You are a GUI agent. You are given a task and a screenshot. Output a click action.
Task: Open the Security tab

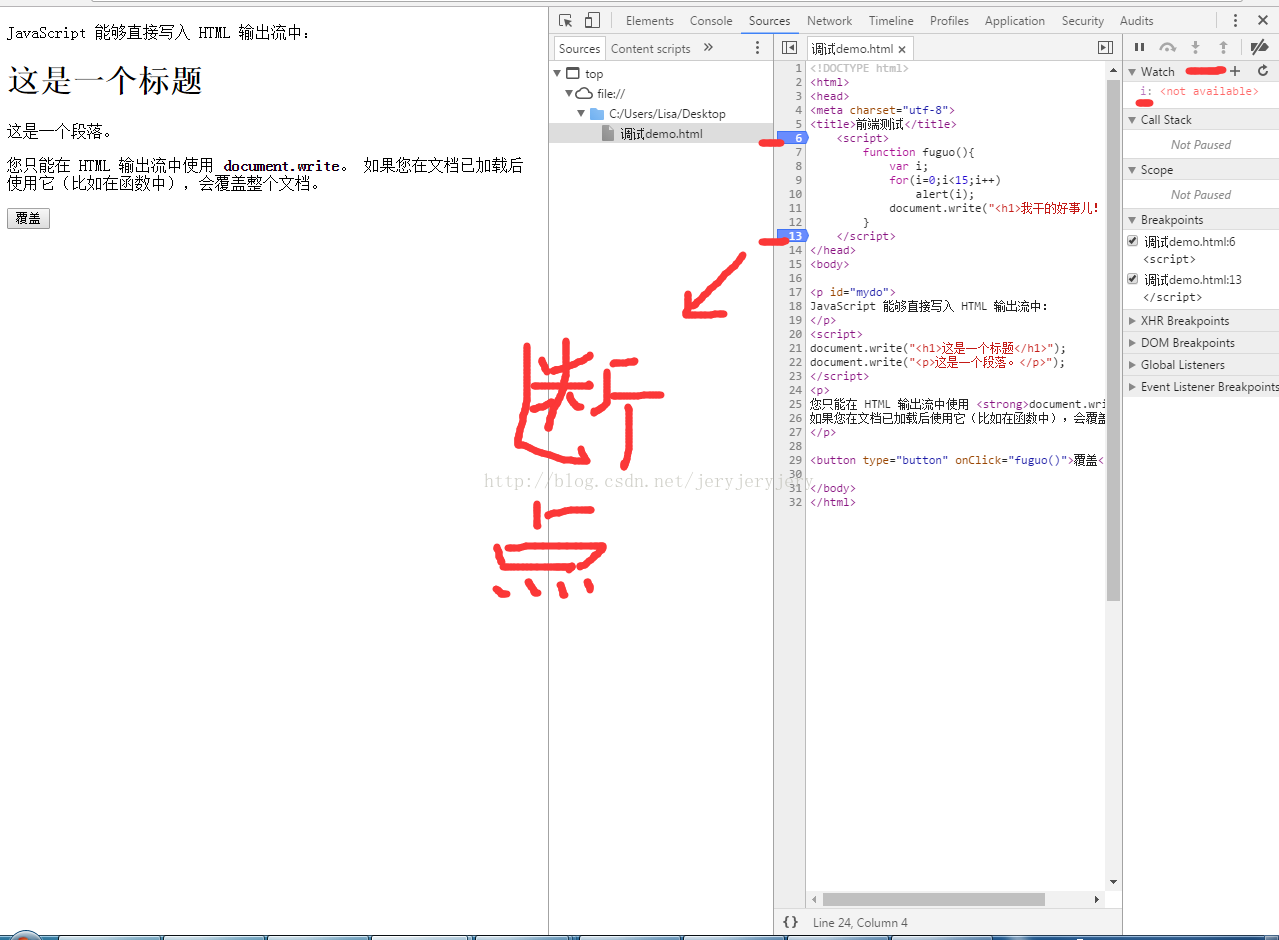(1083, 20)
